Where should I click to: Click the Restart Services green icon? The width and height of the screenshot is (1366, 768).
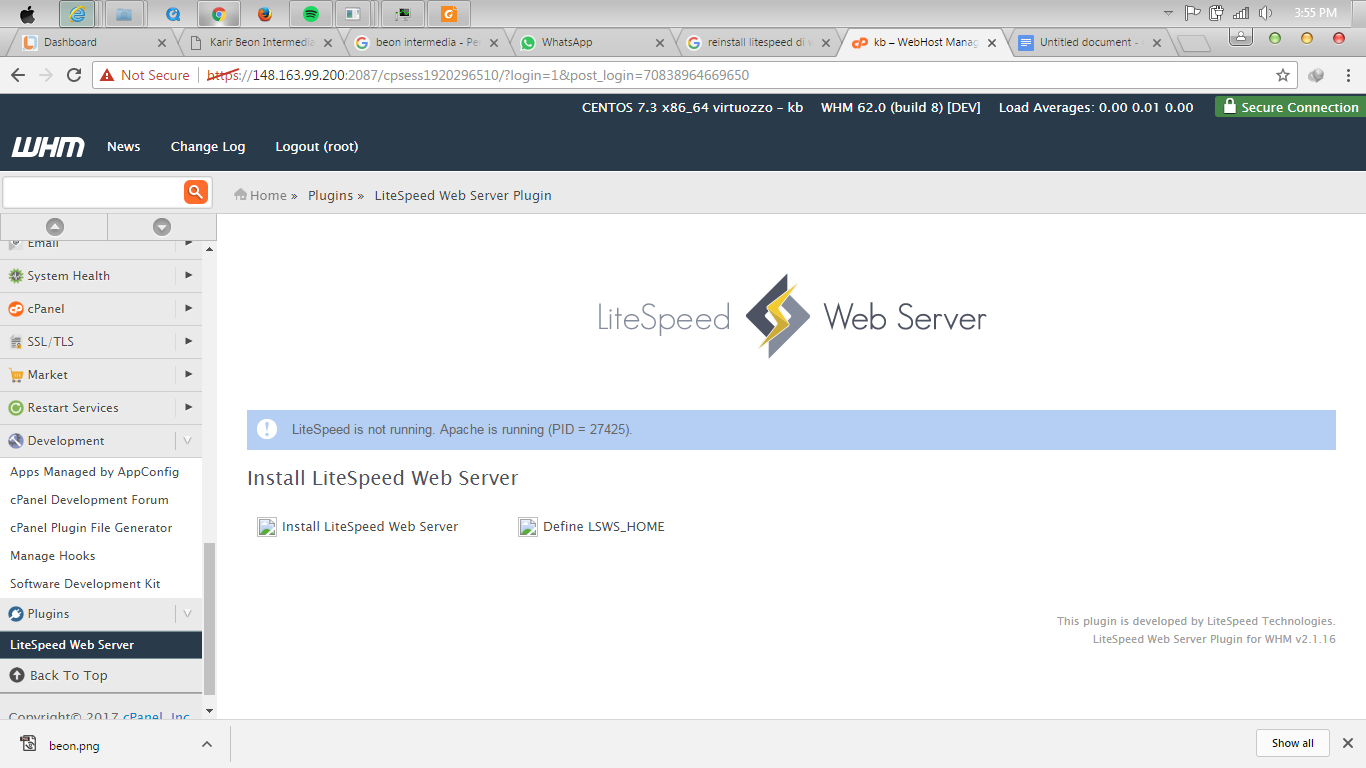[x=16, y=408]
